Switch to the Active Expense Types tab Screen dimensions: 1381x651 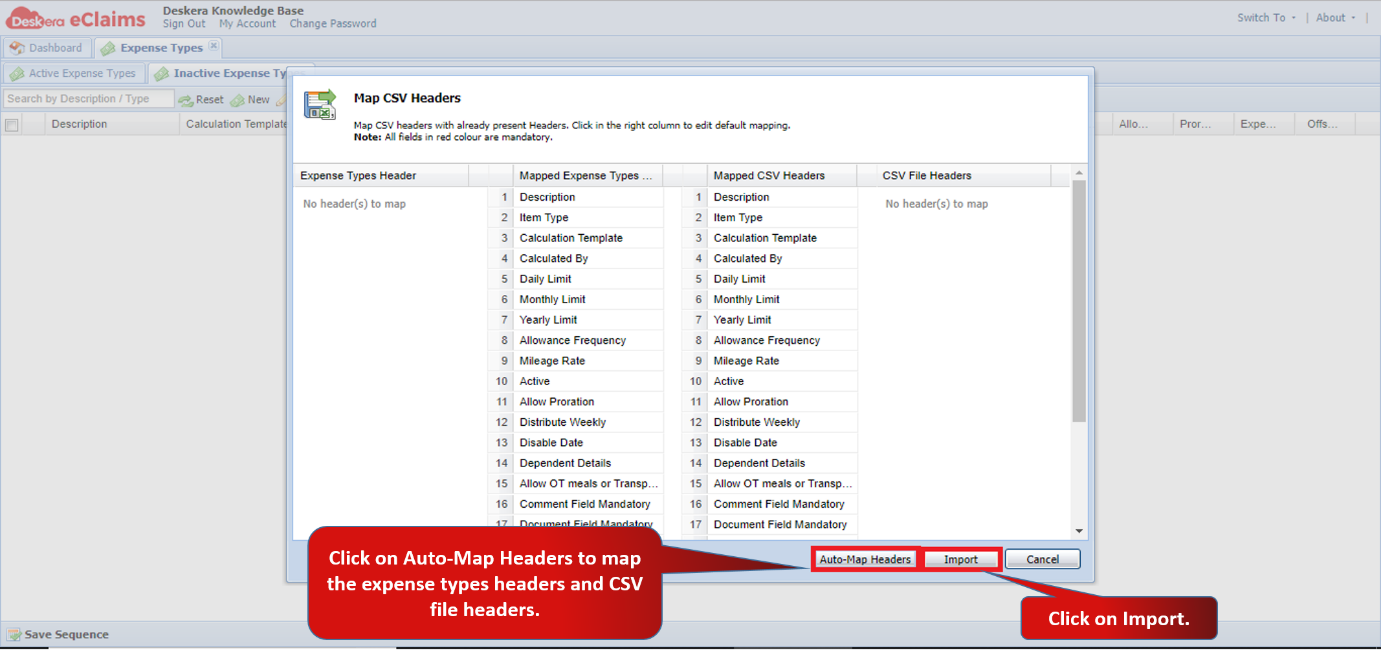[x=75, y=74]
